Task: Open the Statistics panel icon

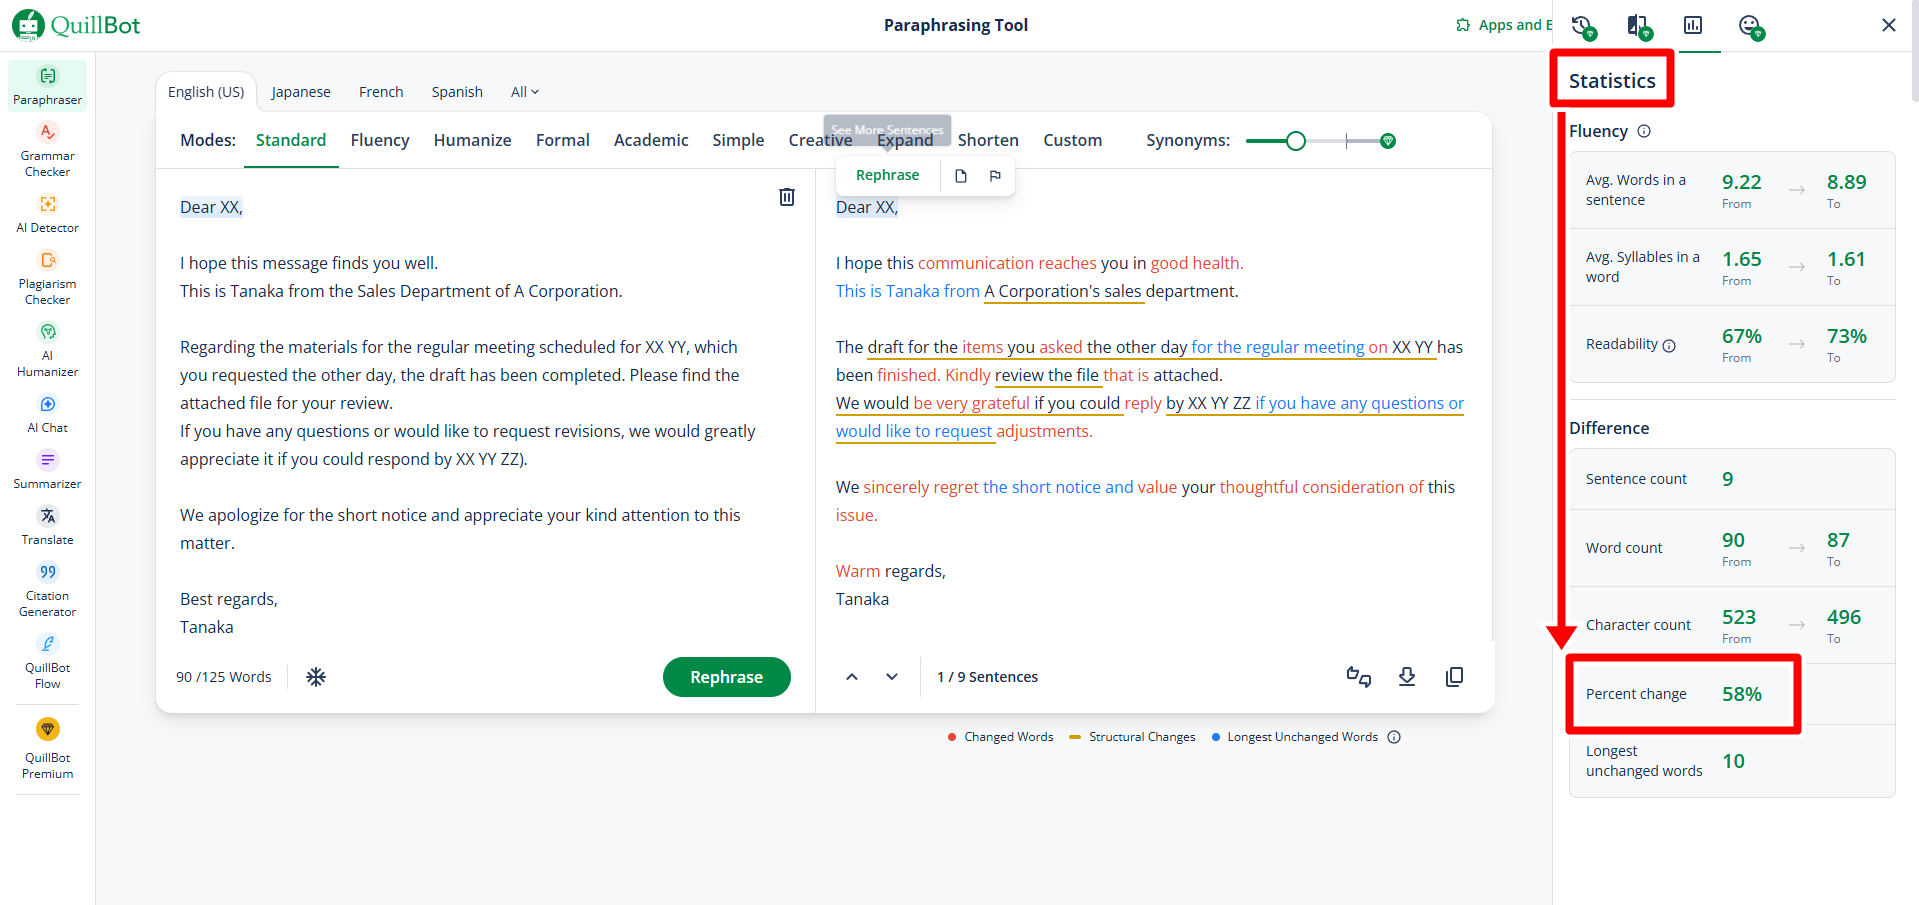Action: [x=1693, y=25]
